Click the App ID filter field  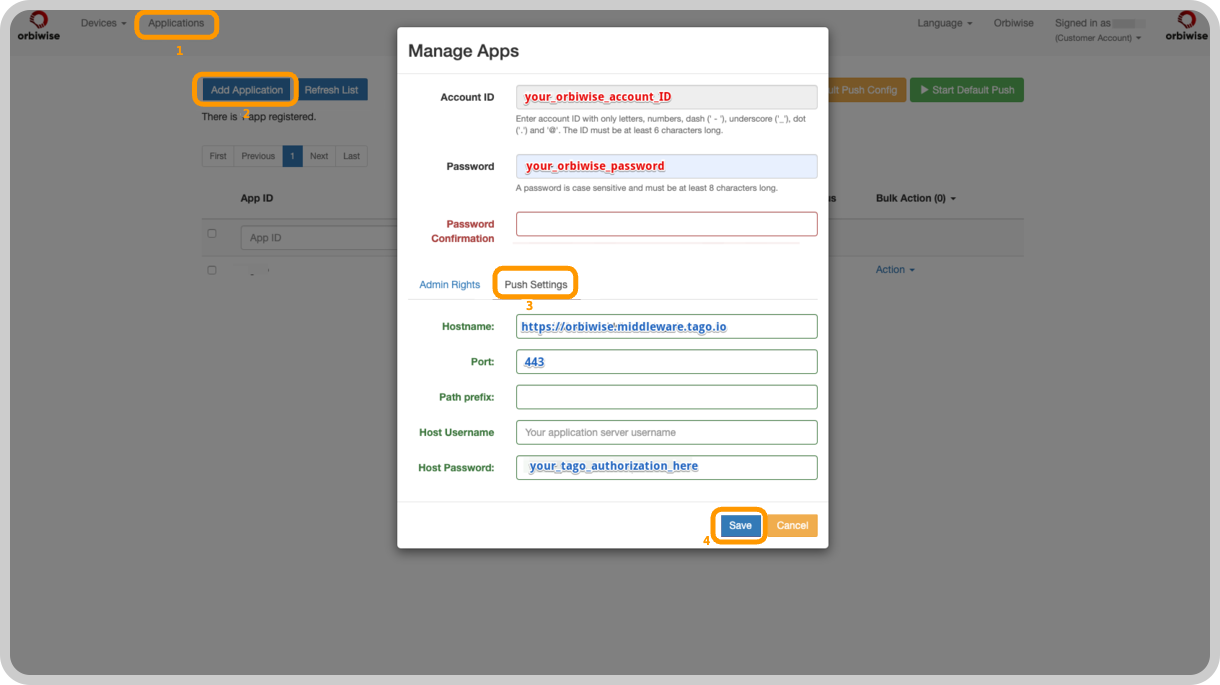point(319,238)
